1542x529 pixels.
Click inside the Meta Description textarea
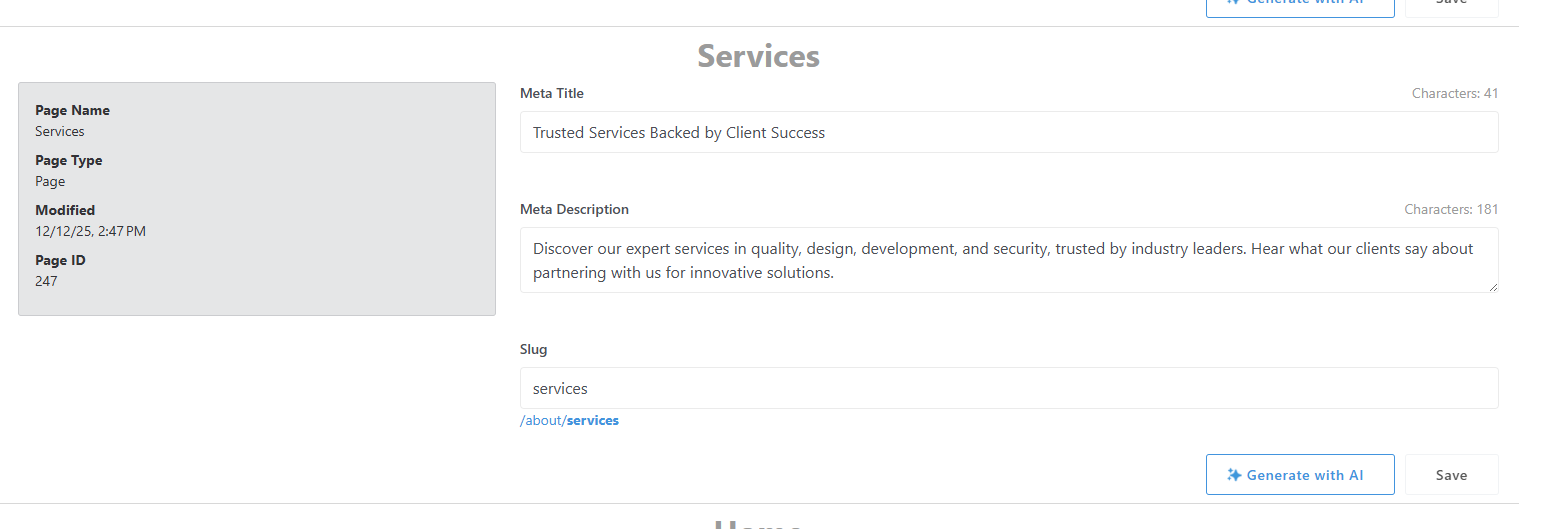(x=1008, y=260)
